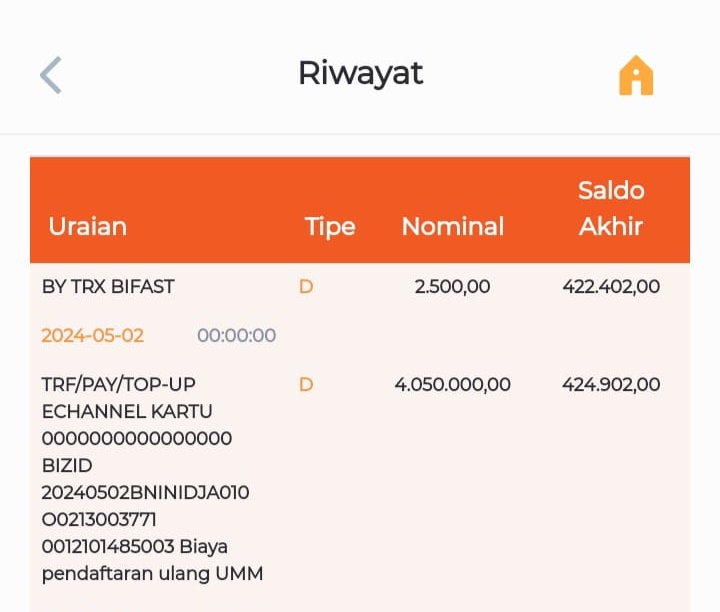Select the Tipe column header
Image resolution: width=720 pixels, height=612 pixels.
click(330, 227)
